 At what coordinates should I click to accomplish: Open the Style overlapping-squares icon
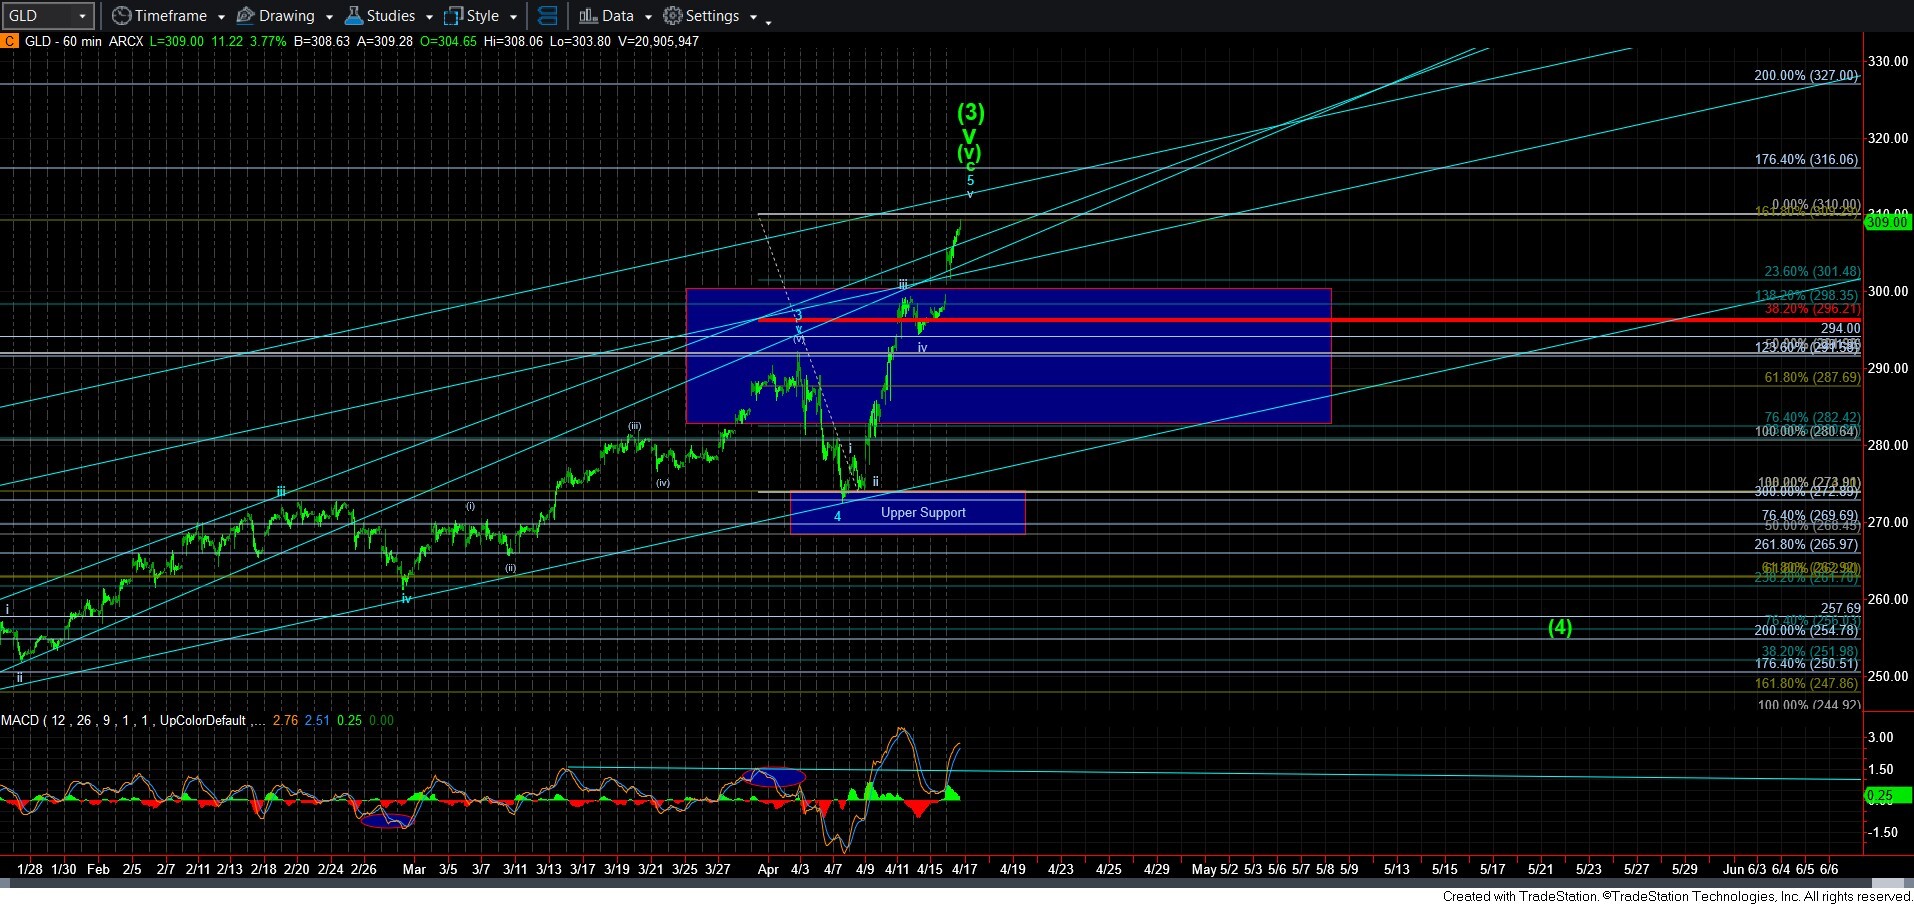(453, 16)
